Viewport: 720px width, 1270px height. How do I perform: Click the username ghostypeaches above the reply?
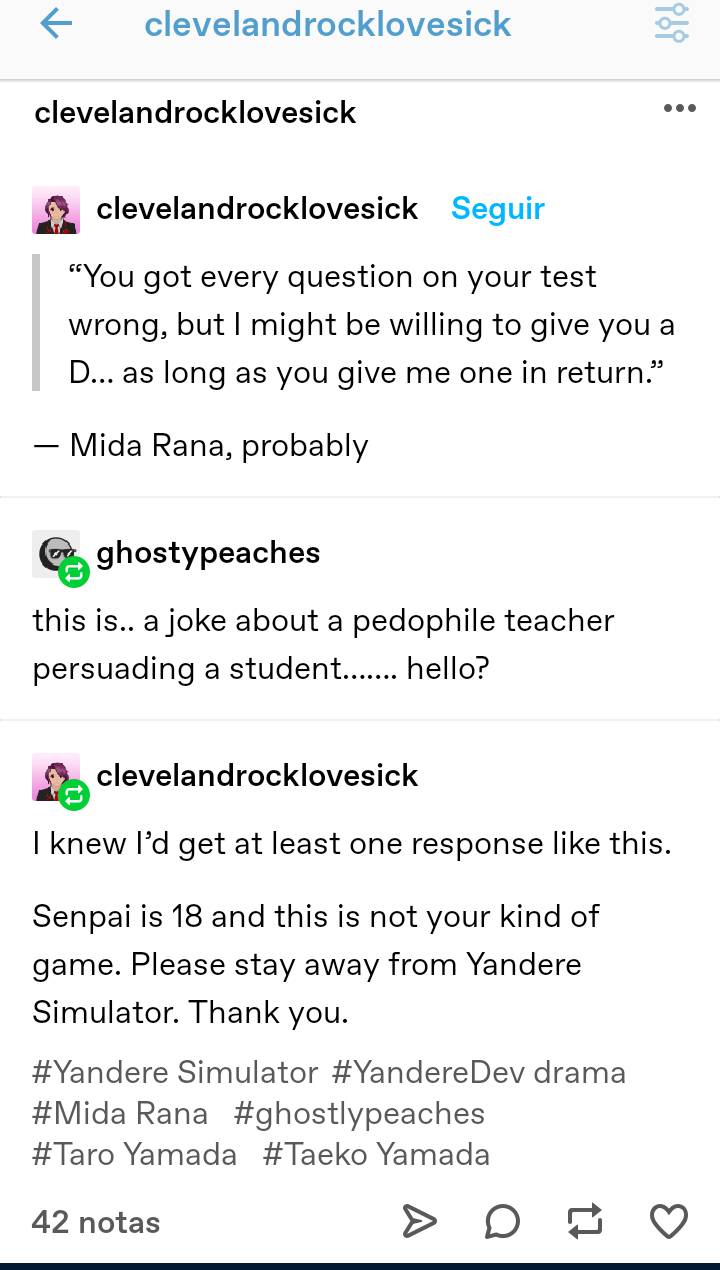click(x=208, y=552)
